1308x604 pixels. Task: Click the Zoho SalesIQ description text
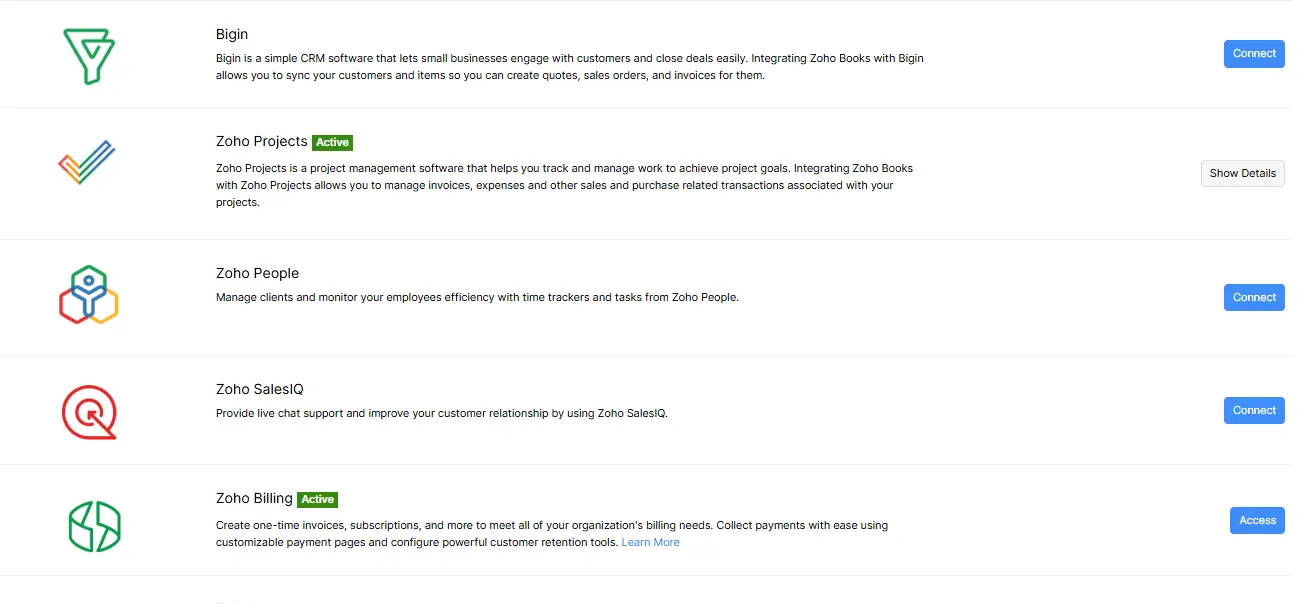click(441, 413)
